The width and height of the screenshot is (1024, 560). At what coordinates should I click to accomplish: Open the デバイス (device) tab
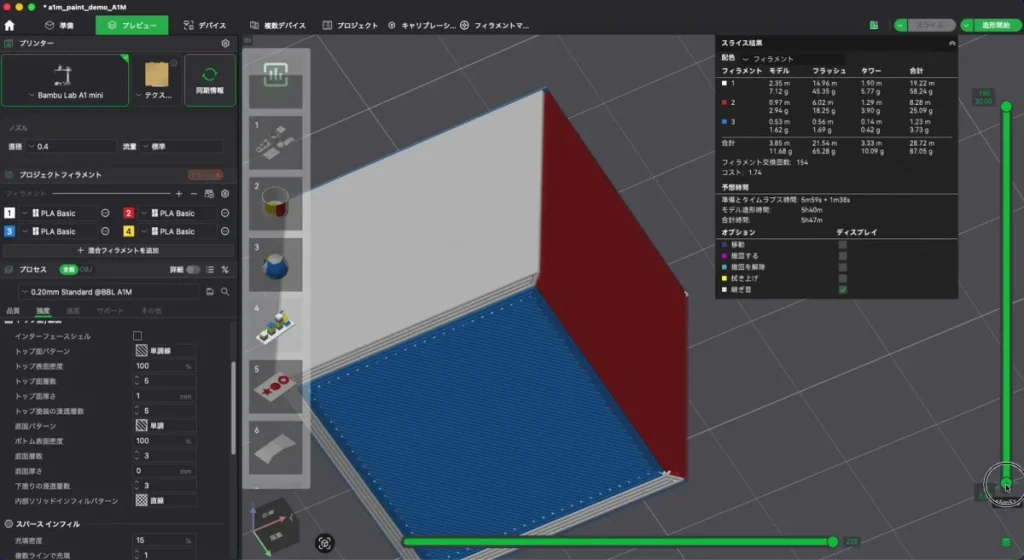pos(205,25)
